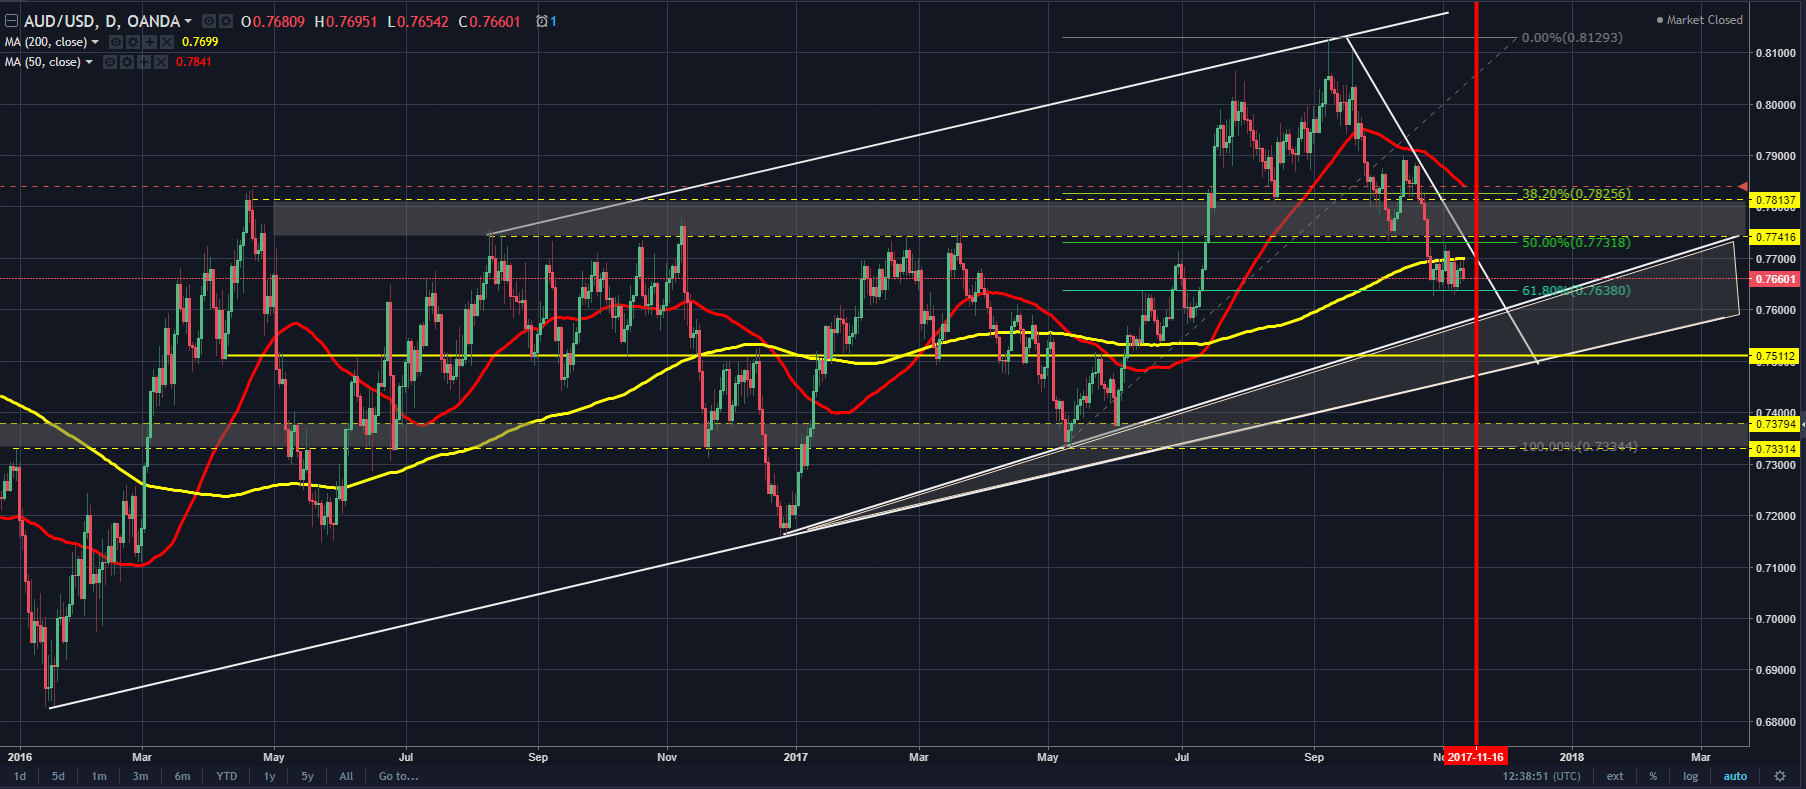Select the 5y time range
Screen dimensions: 1806x789
307,776
